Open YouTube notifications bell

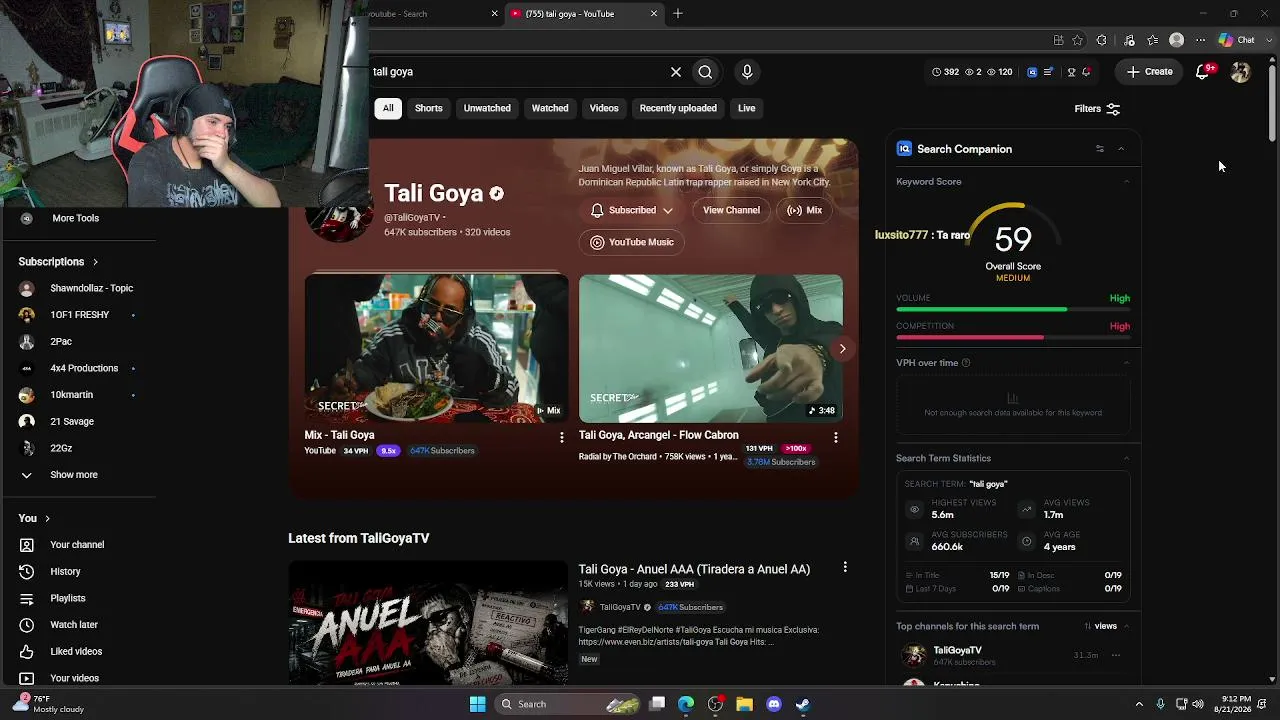point(1204,71)
